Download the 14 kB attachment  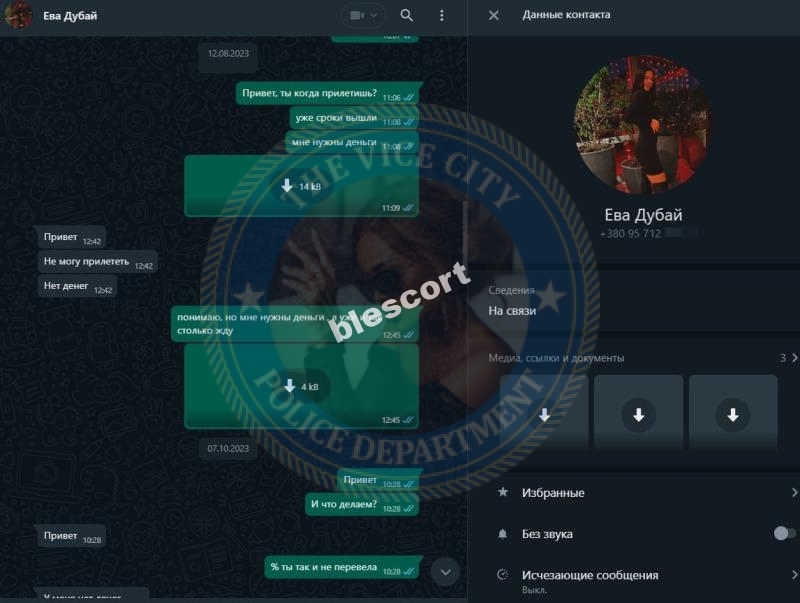coord(302,186)
